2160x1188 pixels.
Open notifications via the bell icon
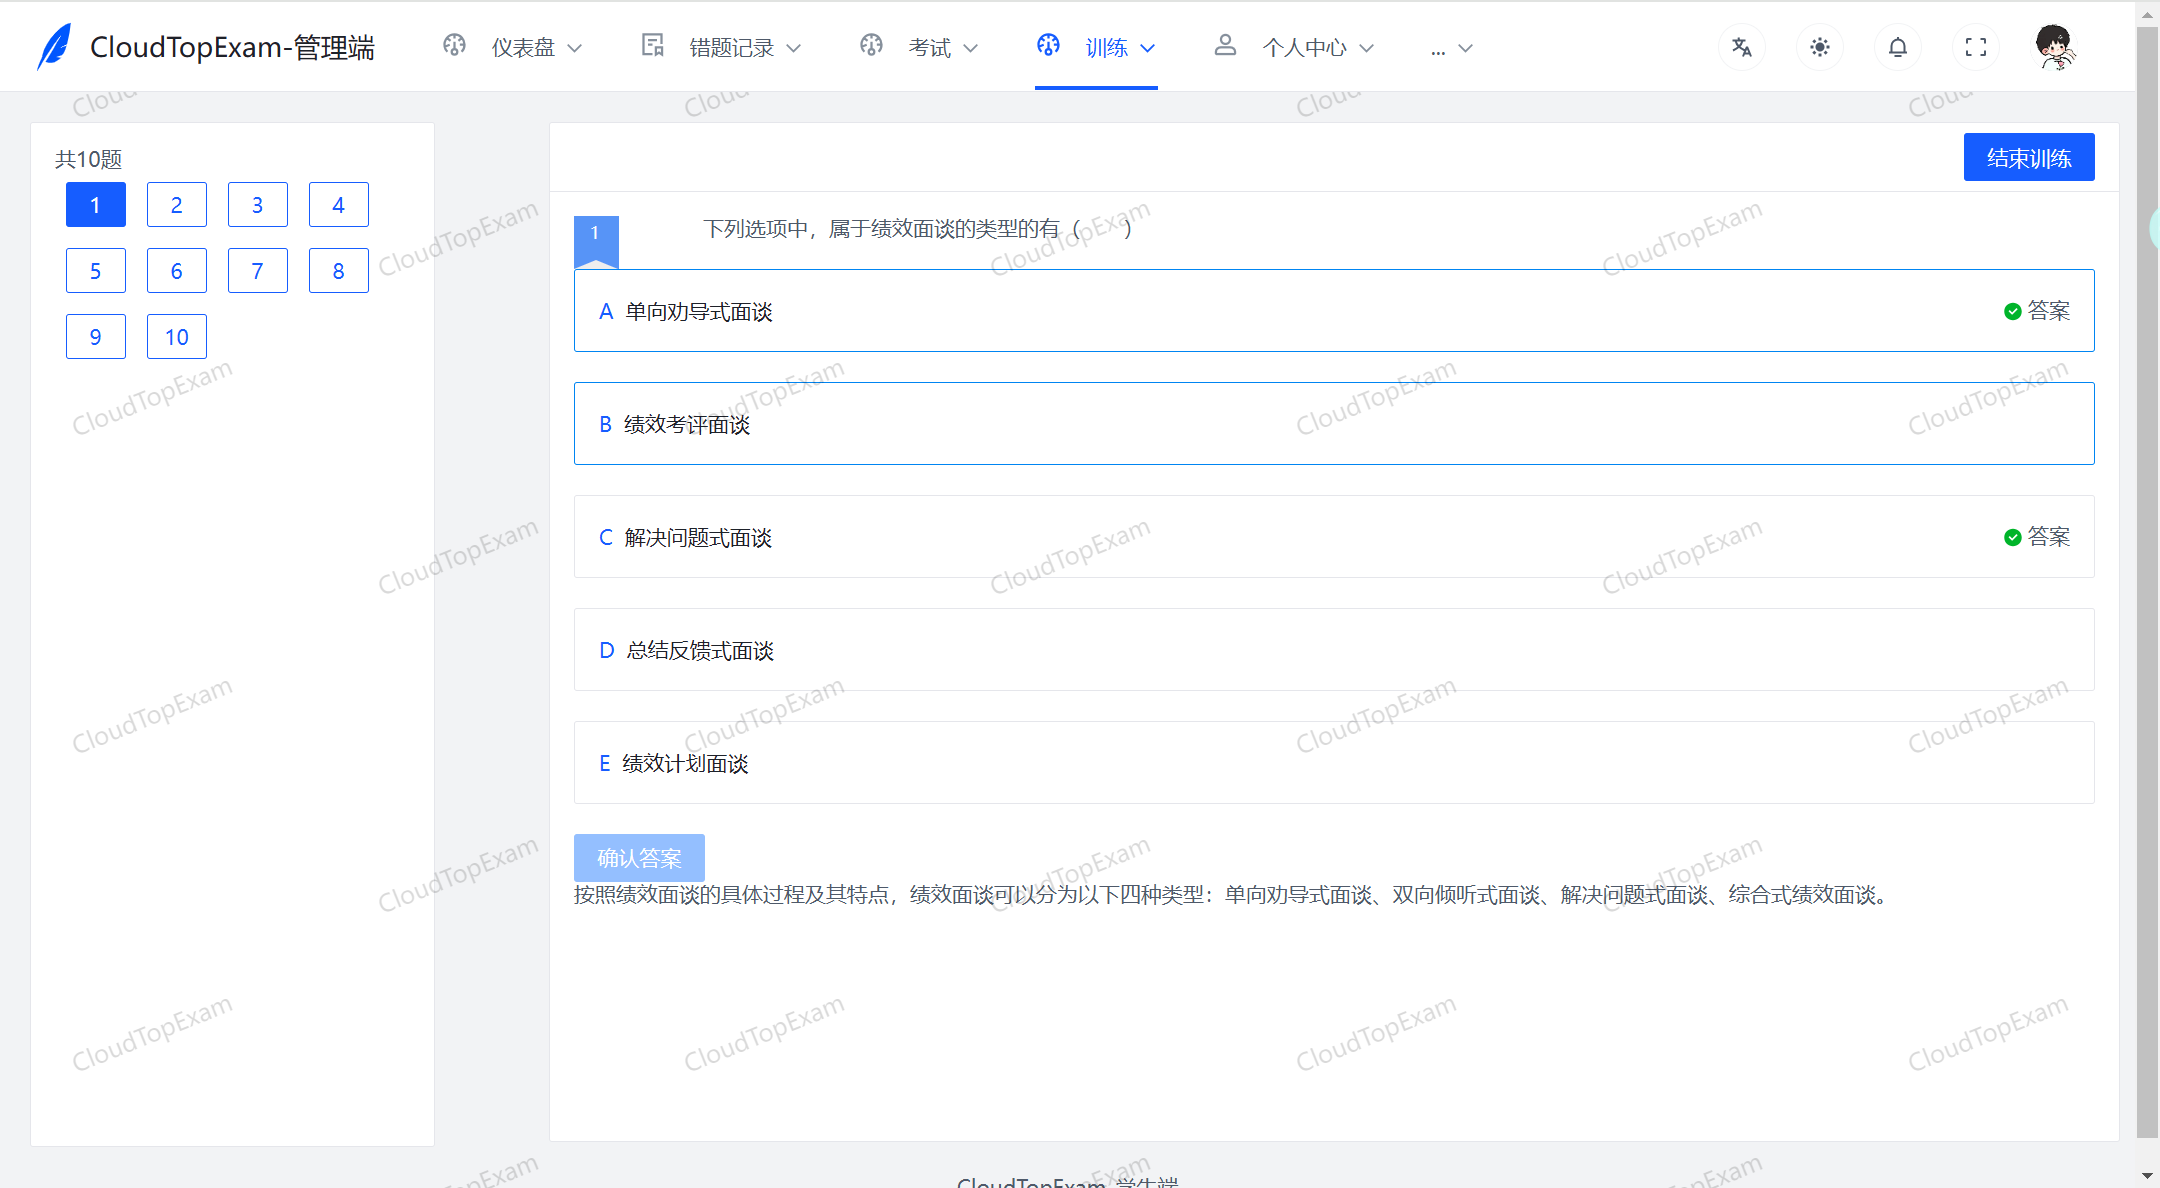click(1898, 46)
